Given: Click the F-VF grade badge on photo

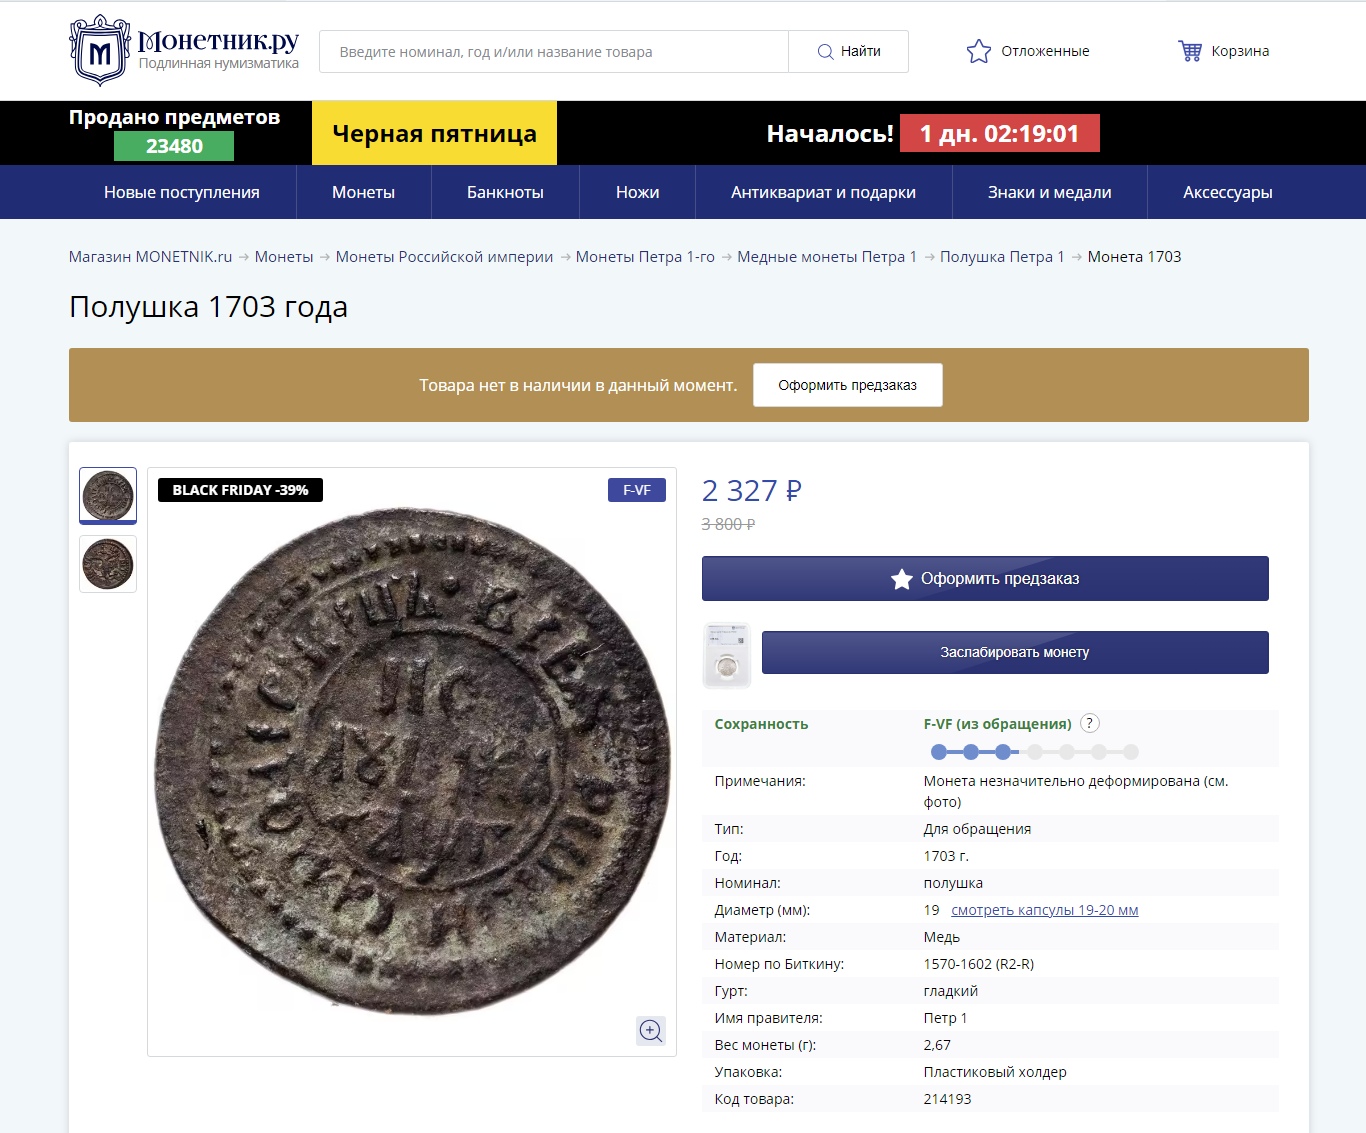Looking at the screenshot, I should pos(637,490).
